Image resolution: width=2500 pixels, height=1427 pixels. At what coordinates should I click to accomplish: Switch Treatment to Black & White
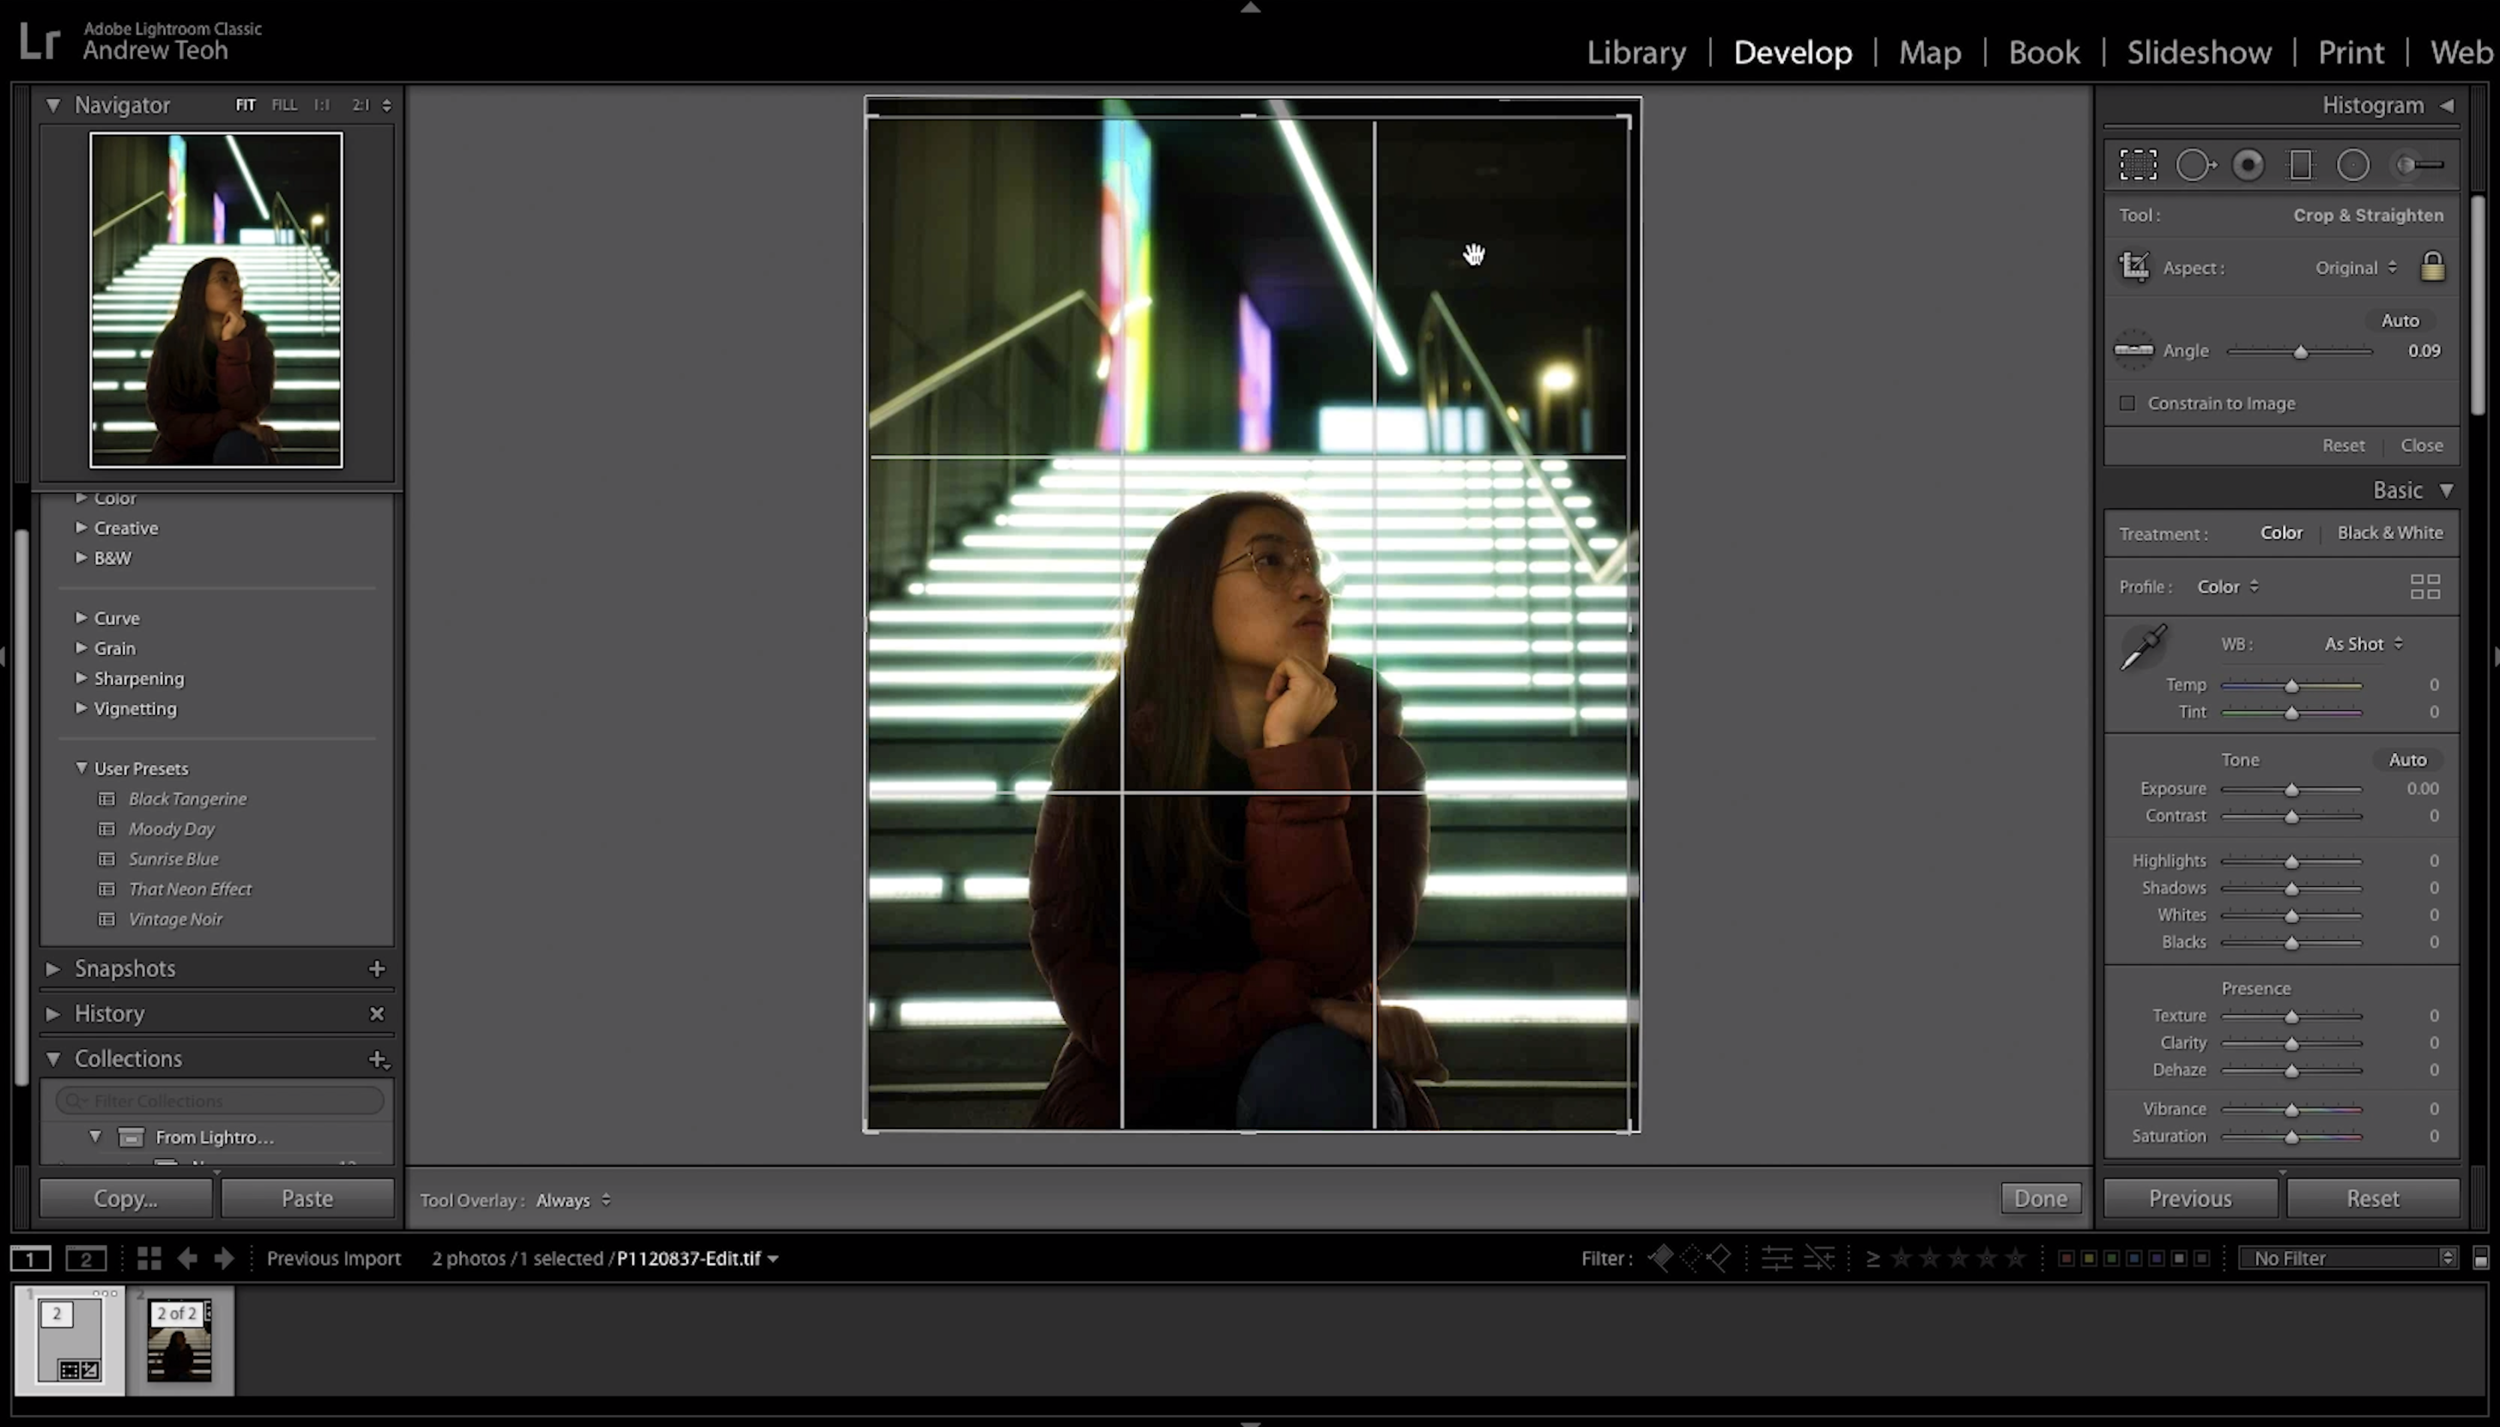point(2389,532)
